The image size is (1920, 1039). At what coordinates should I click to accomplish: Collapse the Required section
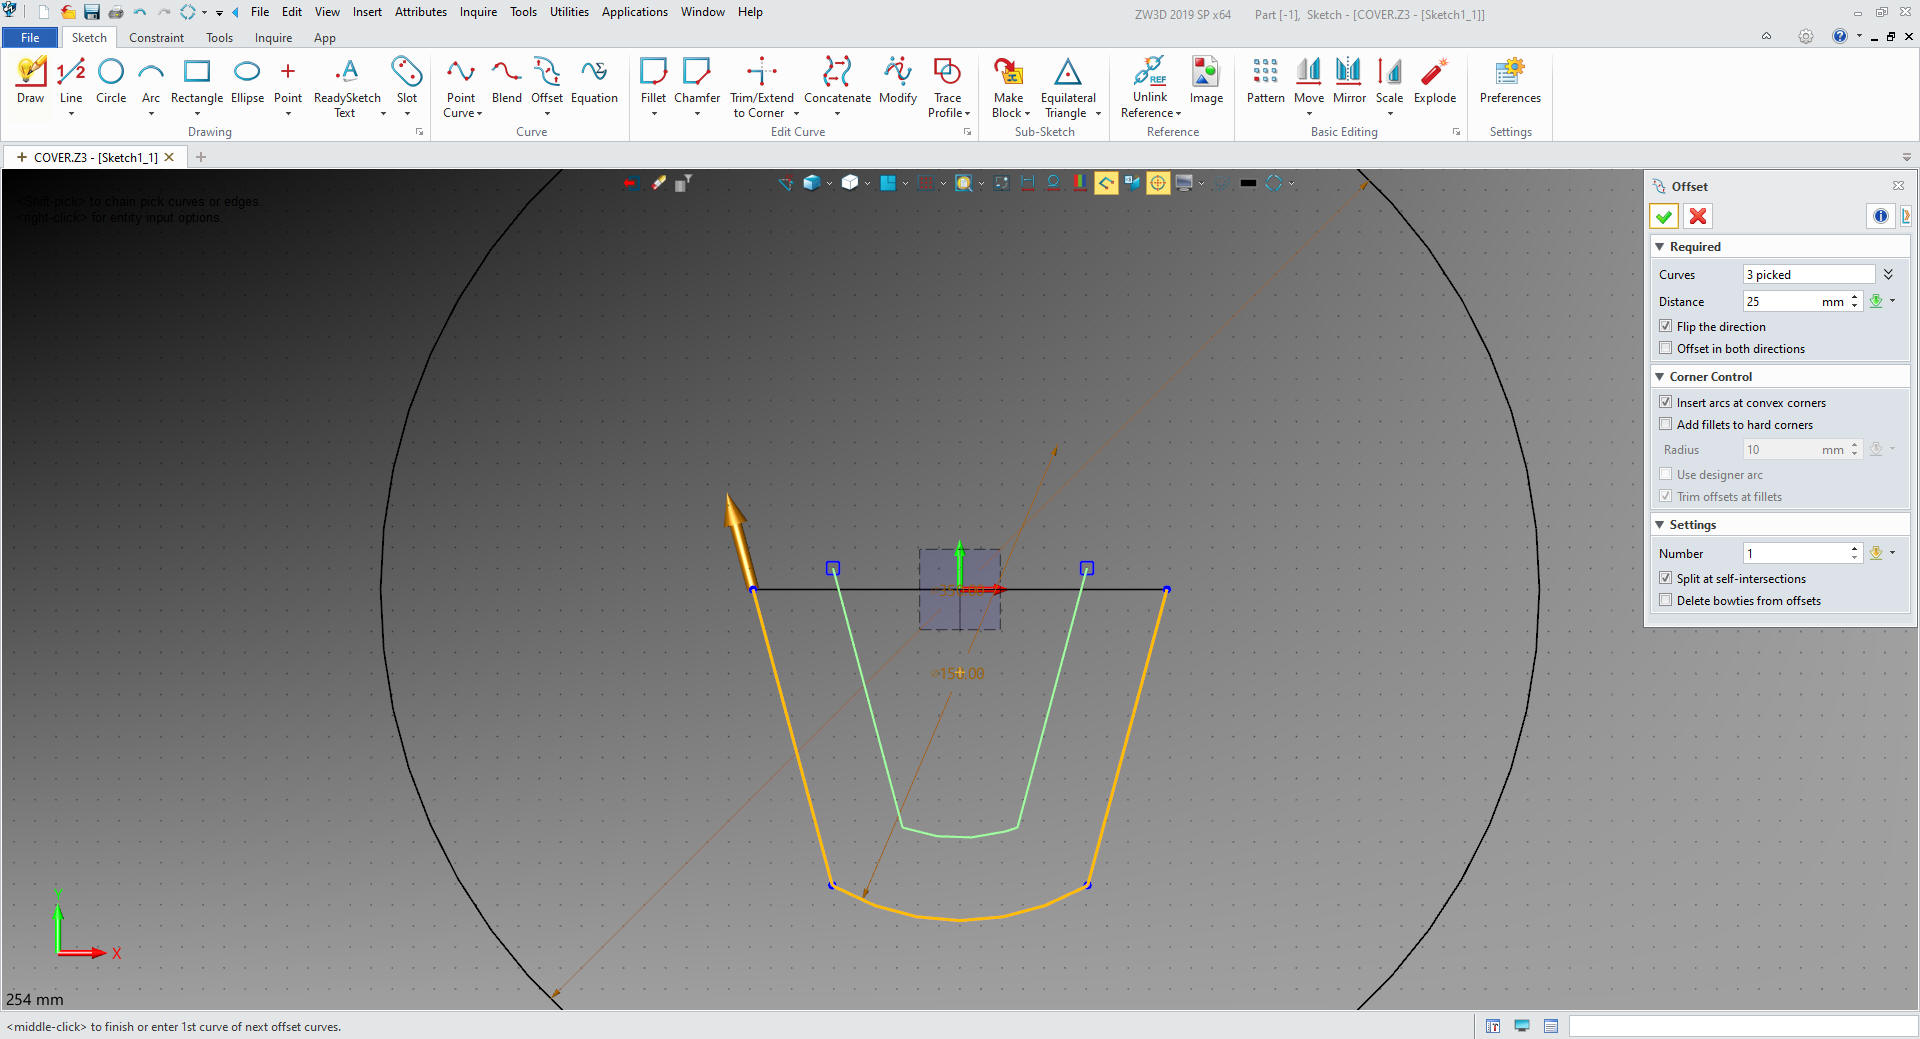[1660, 246]
